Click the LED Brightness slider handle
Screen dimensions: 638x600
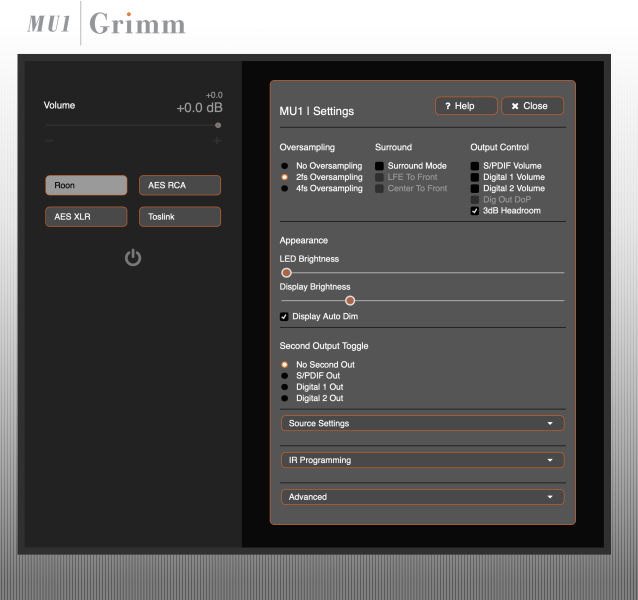286,273
